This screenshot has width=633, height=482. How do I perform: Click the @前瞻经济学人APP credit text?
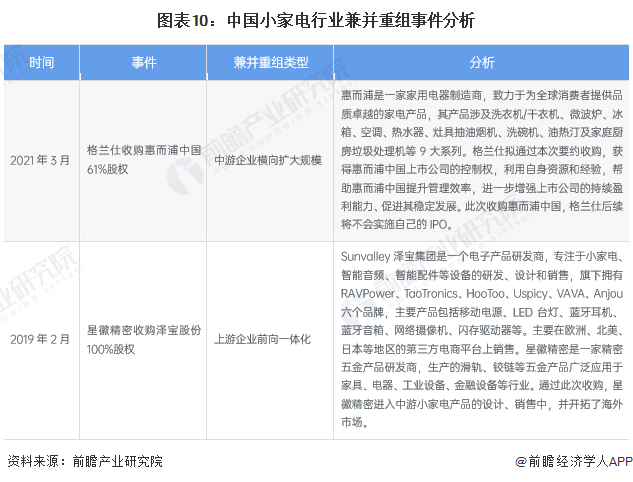(x=574, y=461)
